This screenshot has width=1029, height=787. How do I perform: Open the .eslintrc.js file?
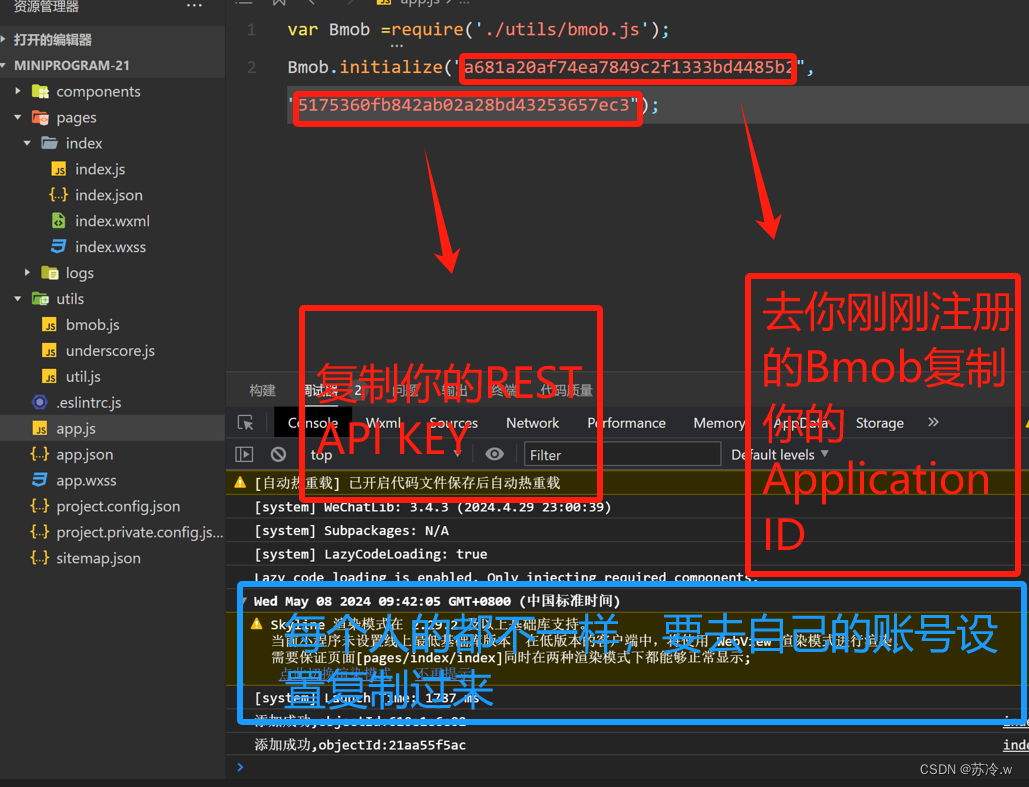89,402
